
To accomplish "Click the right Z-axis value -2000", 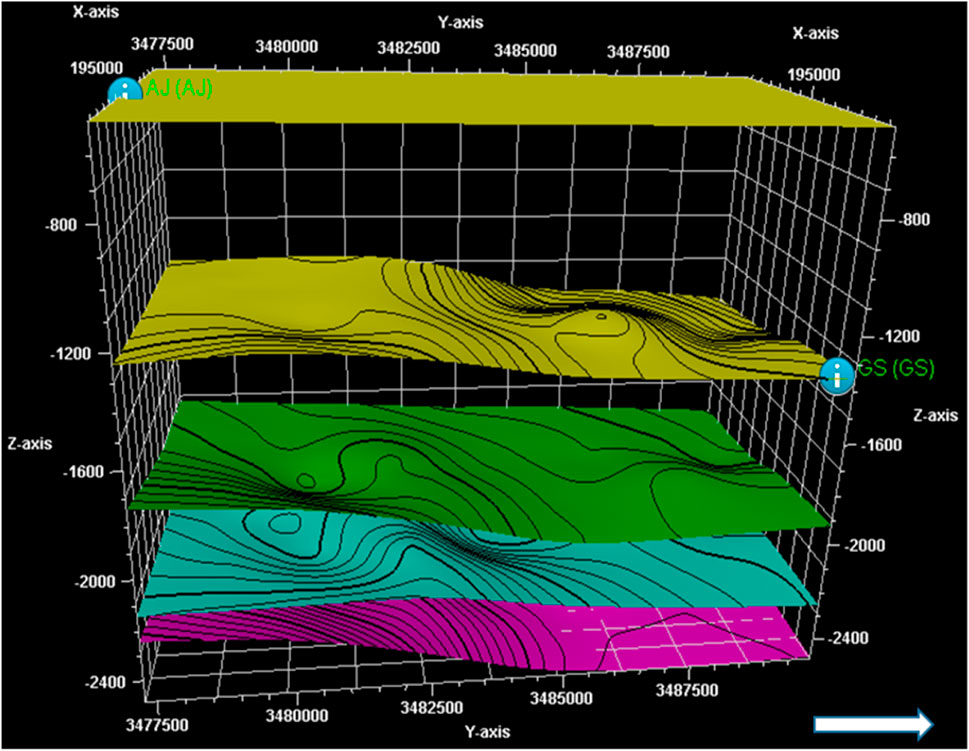I will coord(863,545).
